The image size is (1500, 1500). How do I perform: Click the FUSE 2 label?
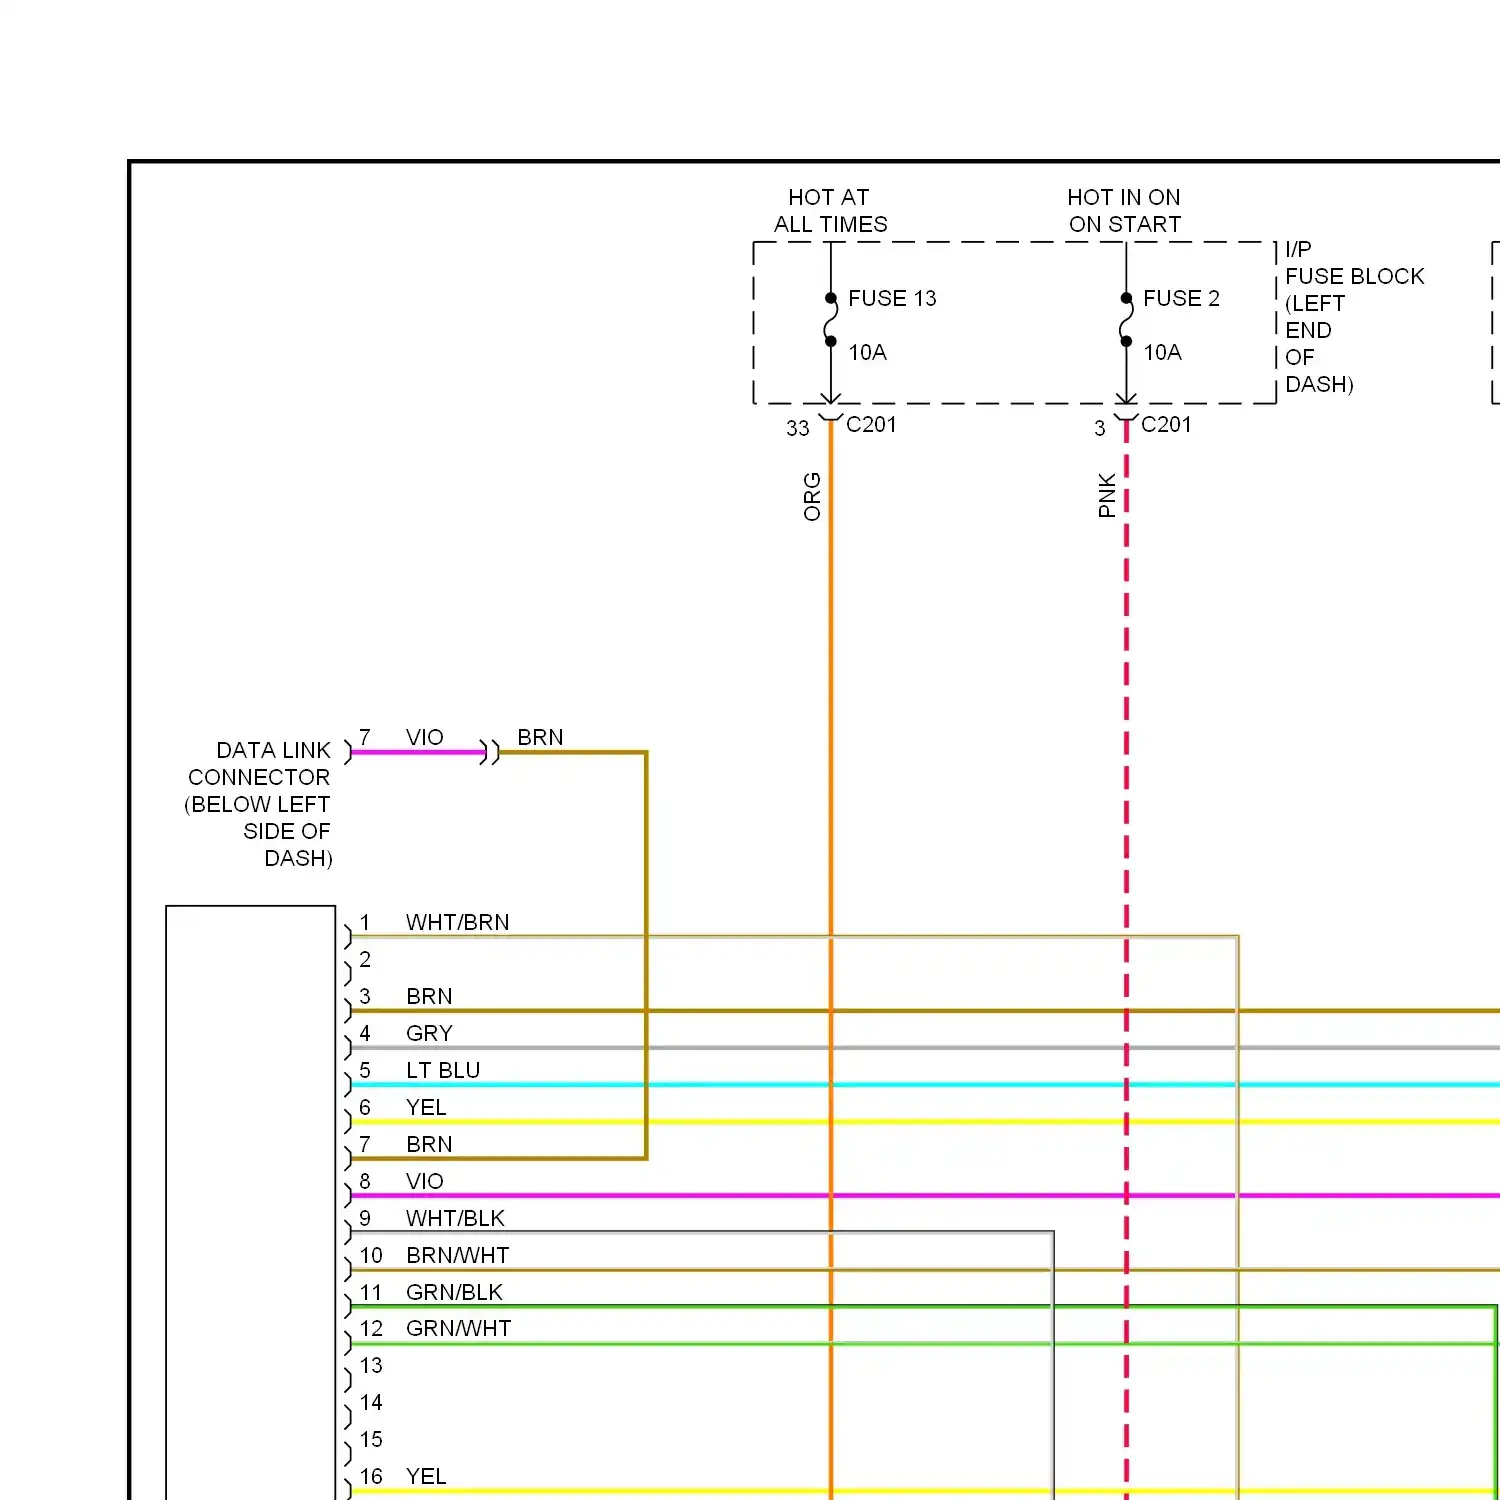1181,298
